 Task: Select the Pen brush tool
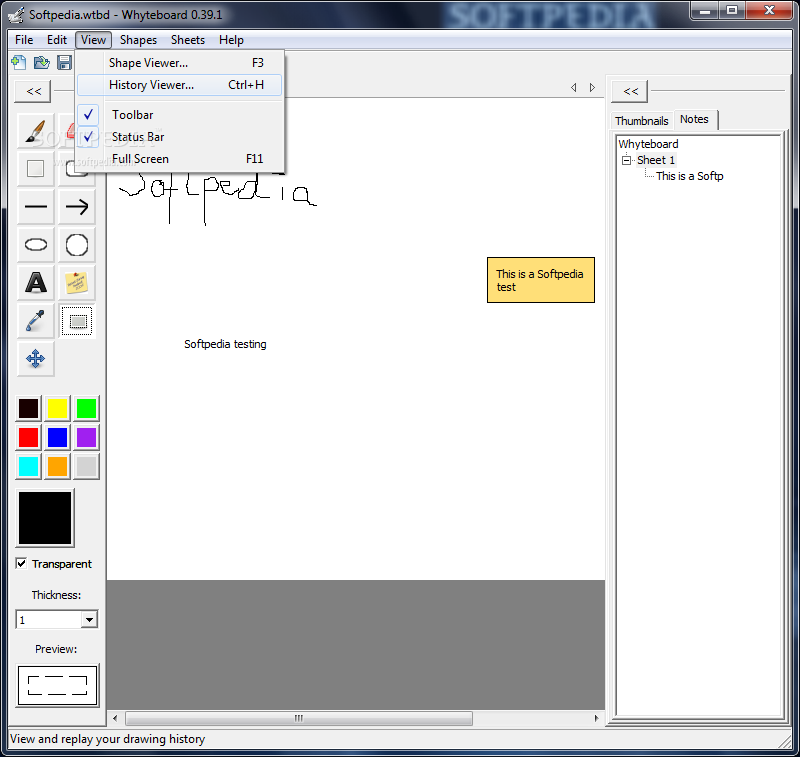[x=36, y=131]
